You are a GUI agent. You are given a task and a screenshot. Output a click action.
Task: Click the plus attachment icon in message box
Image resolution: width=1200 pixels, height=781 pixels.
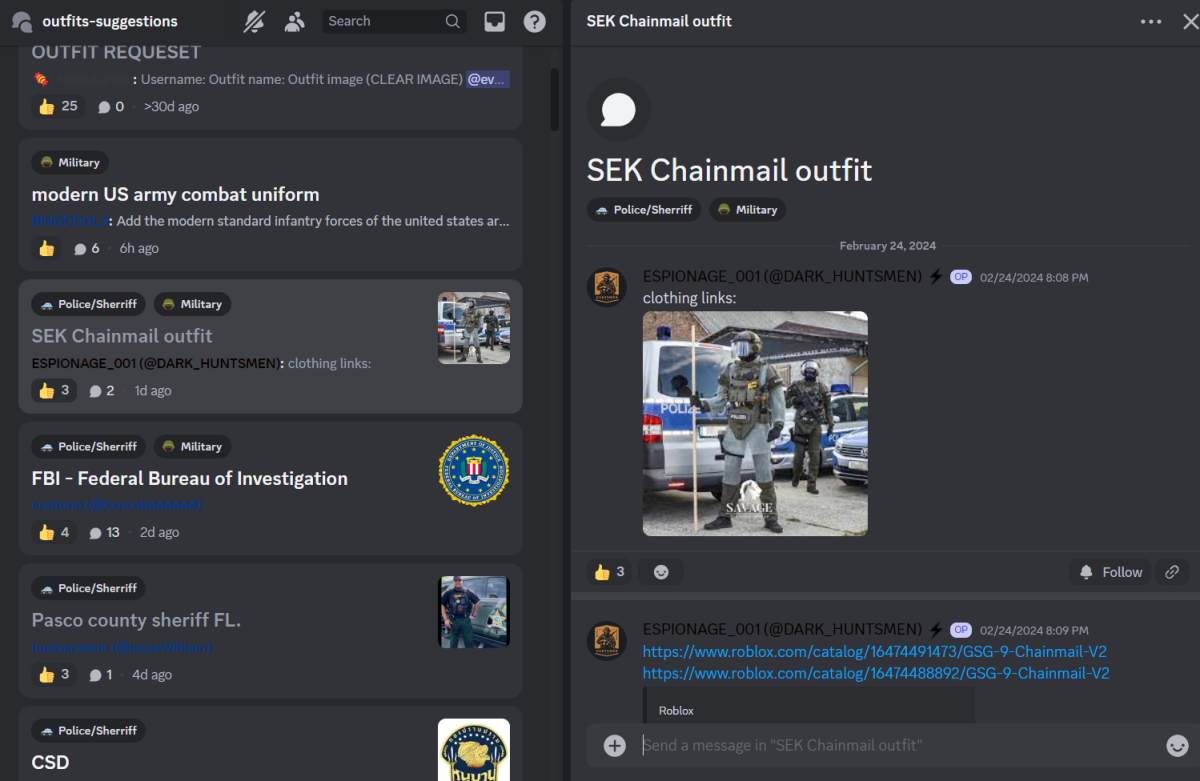(x=615, y=745)
